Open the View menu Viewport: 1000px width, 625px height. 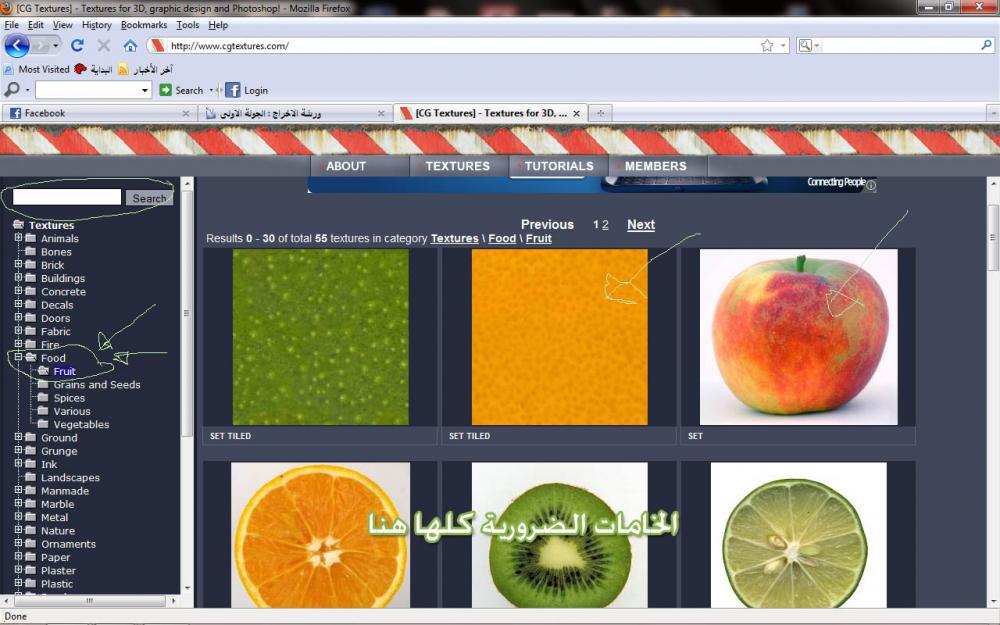tap(62, 25)
